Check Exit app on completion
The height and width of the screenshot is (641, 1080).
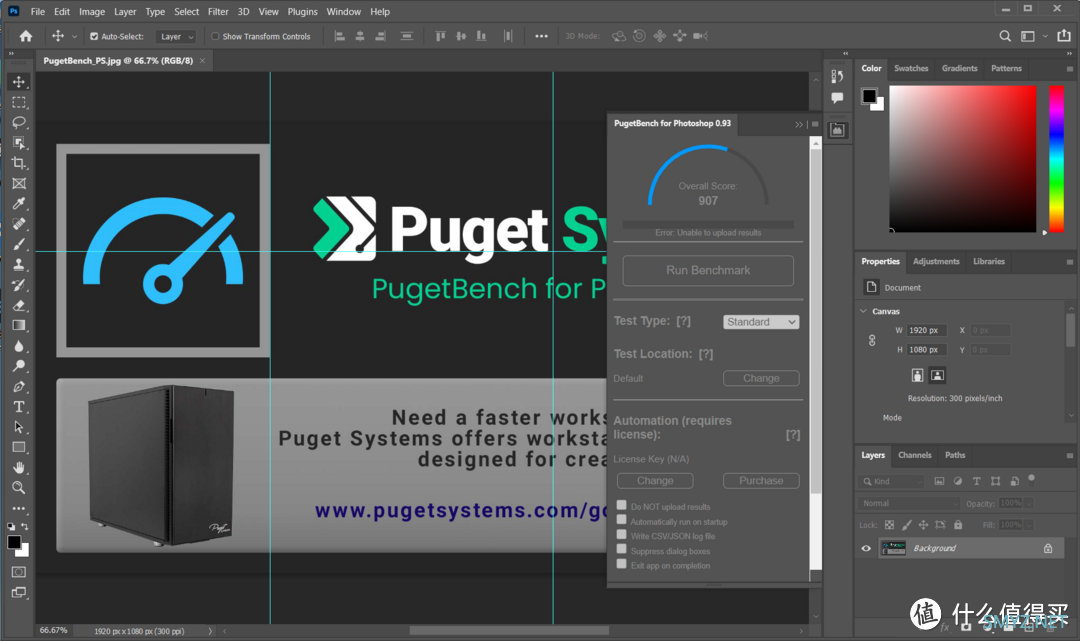click(x=621, y=565)
